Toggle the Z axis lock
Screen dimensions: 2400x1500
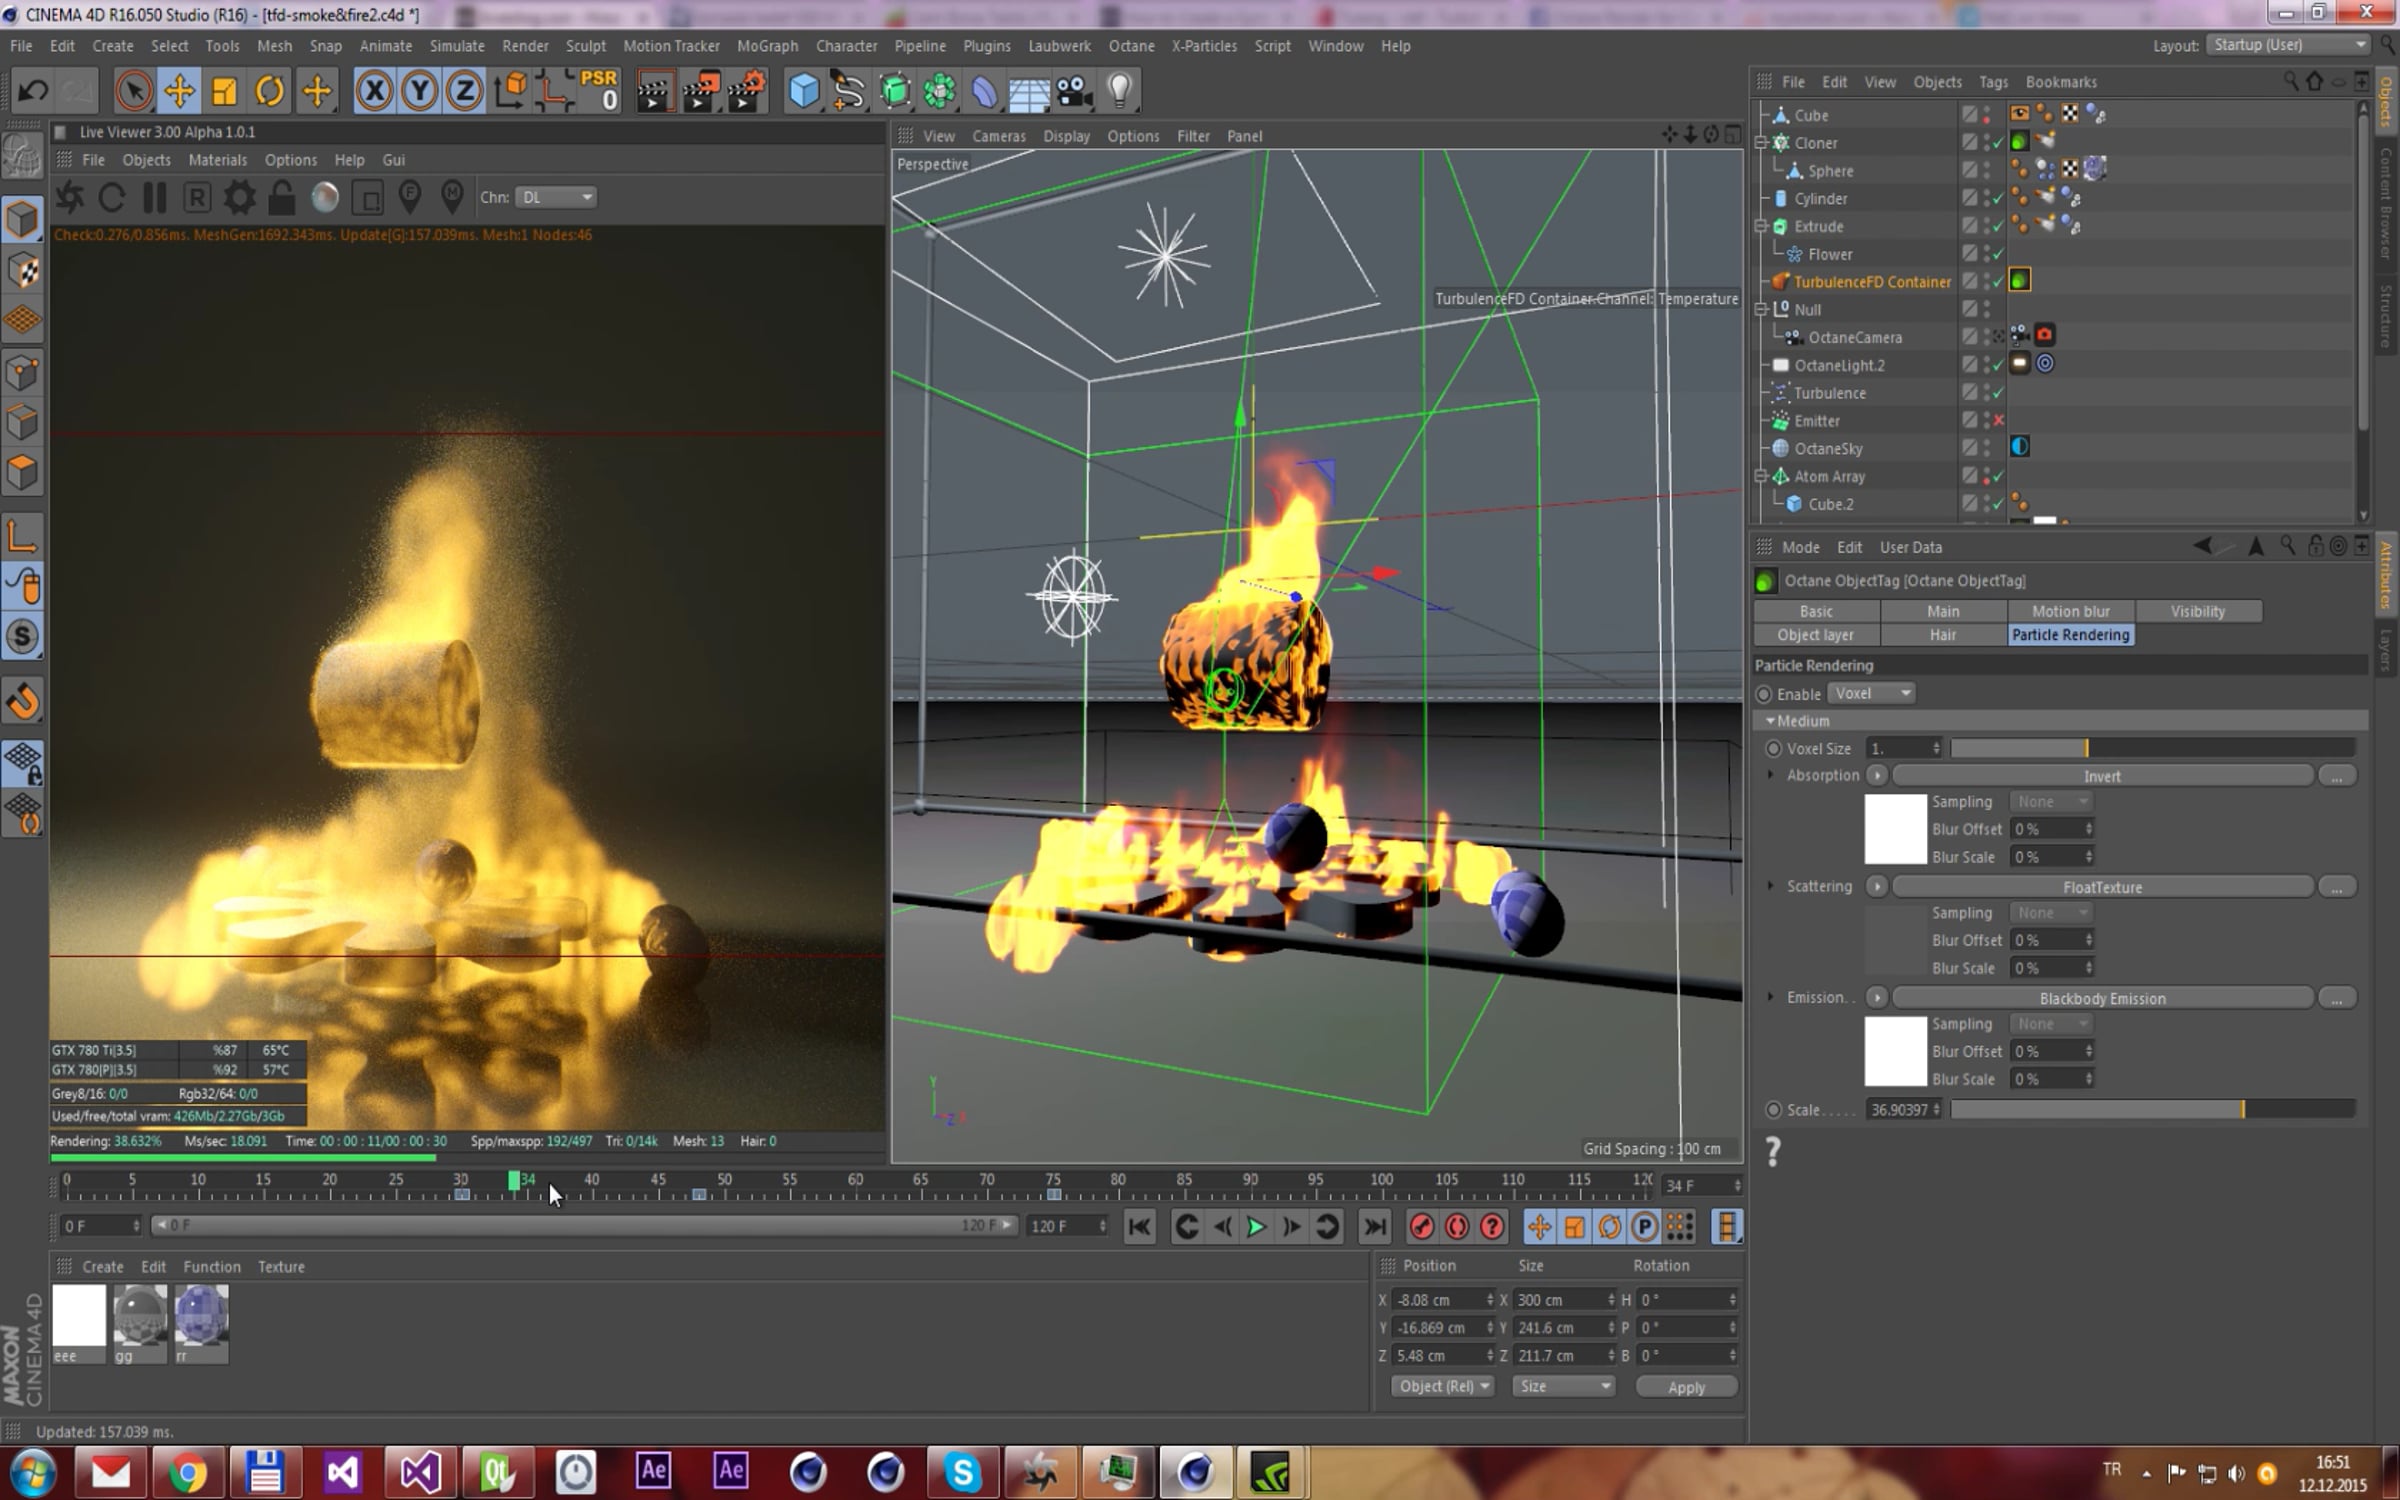(464, 91)
